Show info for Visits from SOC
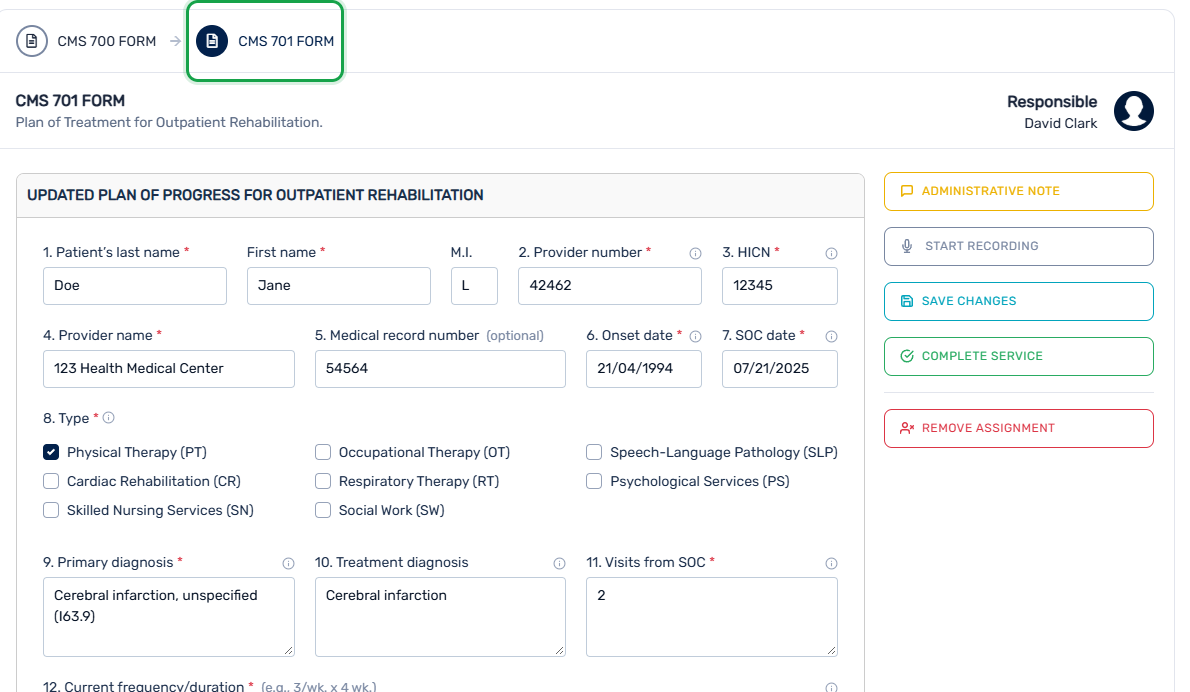 coord(831,563)
